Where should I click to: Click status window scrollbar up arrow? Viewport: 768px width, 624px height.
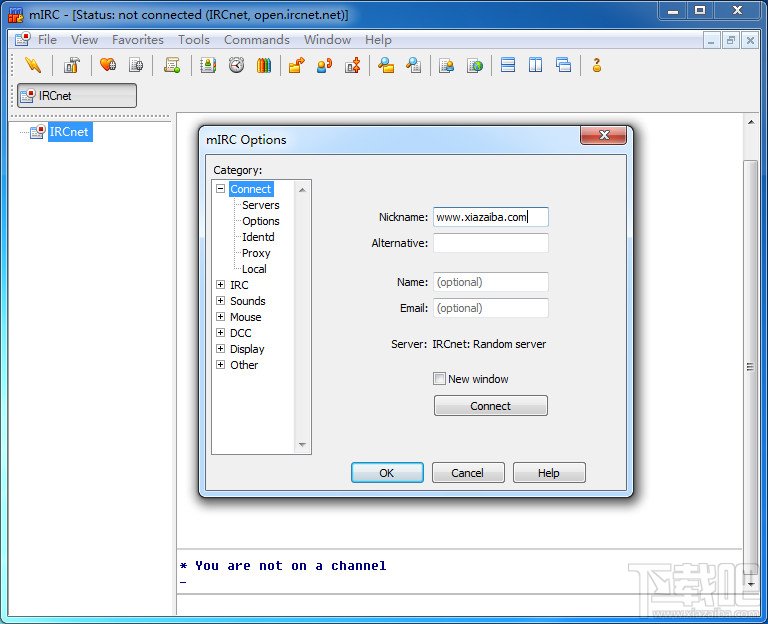point(751,122)
